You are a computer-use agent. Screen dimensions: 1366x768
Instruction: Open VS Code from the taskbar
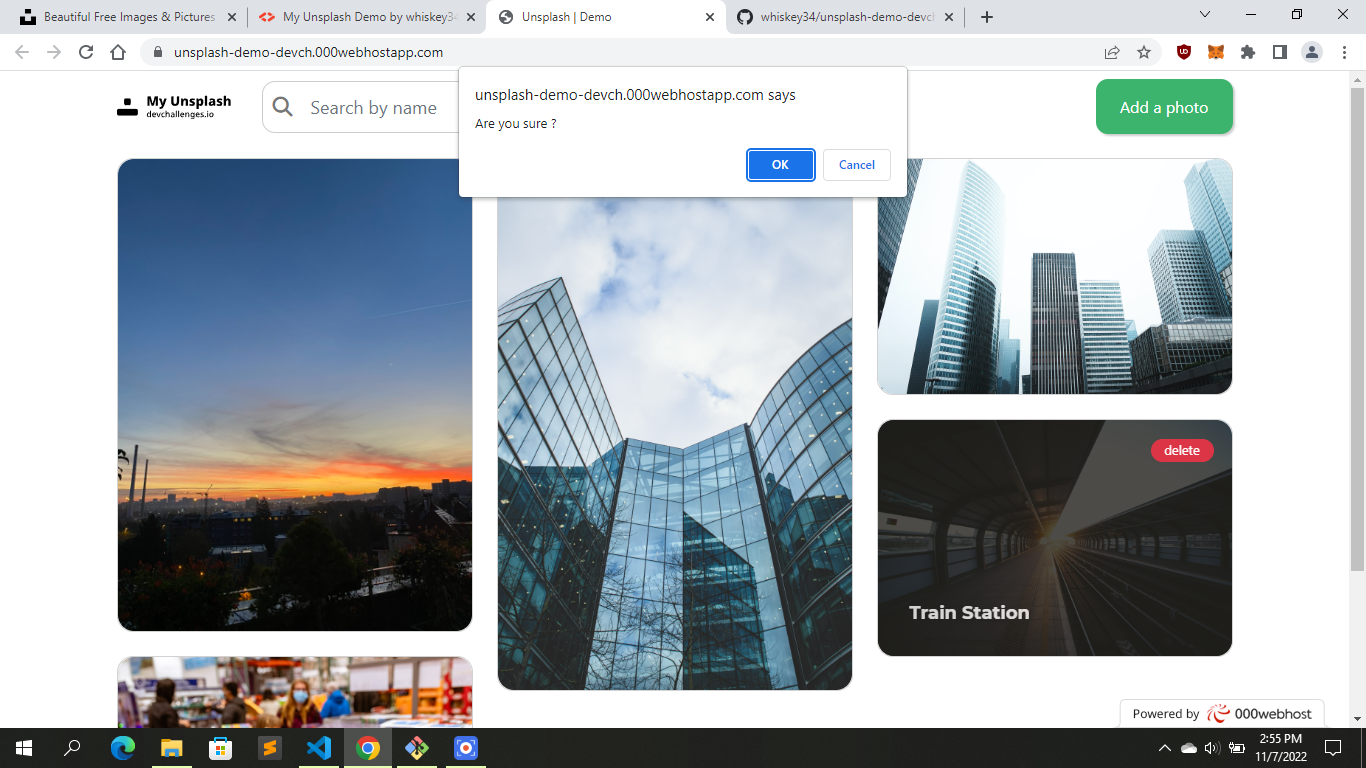click(x=319, y=748)
